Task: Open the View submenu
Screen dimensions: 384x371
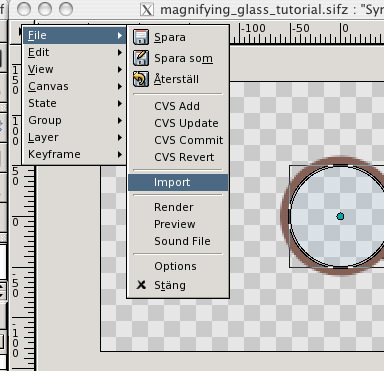Action: [74, 69]
